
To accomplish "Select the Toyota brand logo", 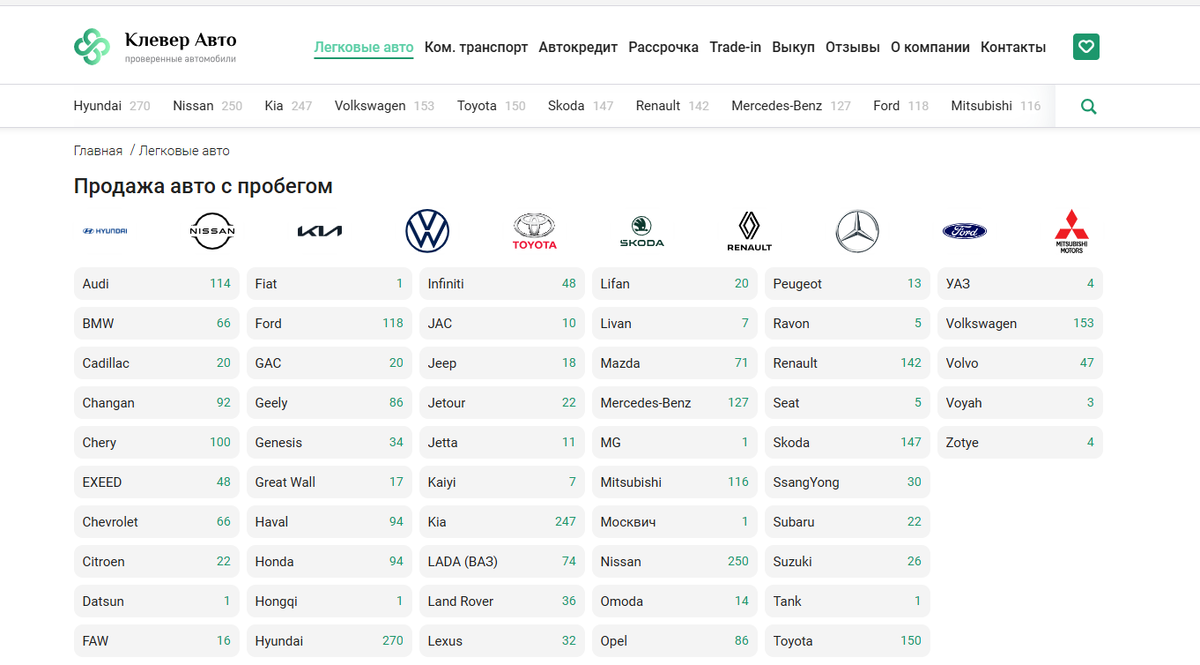I will pos(535,231).
